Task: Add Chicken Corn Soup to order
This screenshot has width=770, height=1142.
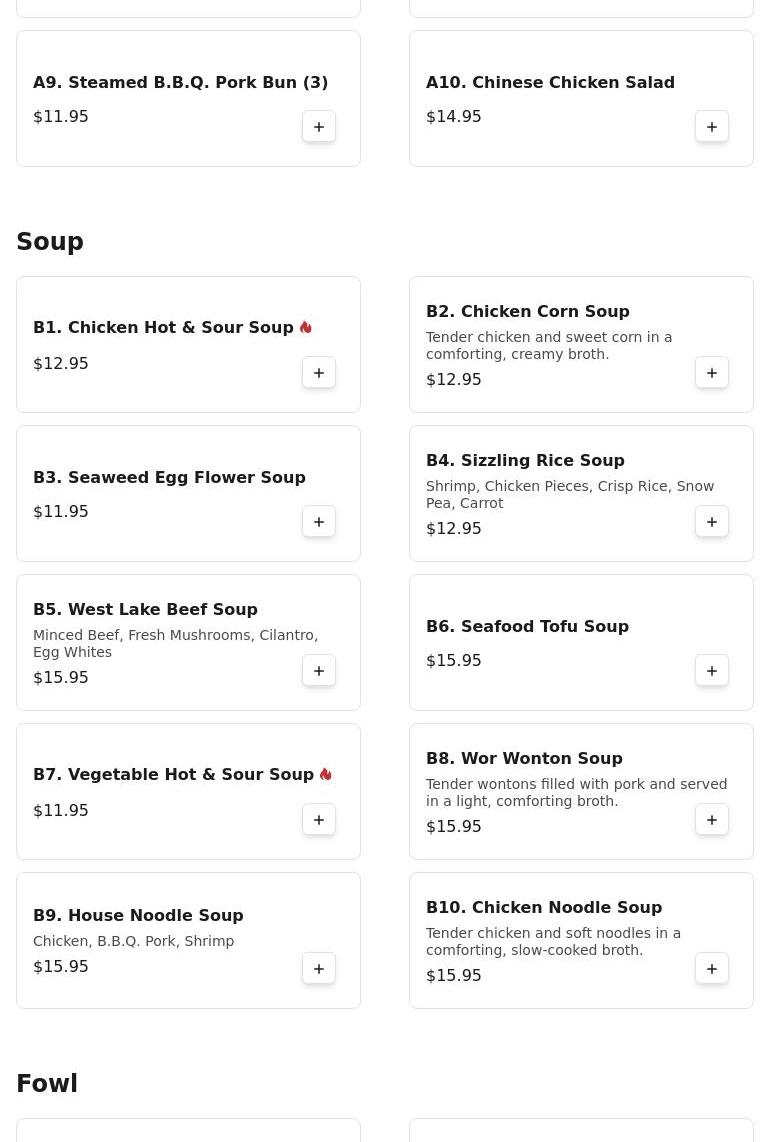Action: (x=712, y=373)
